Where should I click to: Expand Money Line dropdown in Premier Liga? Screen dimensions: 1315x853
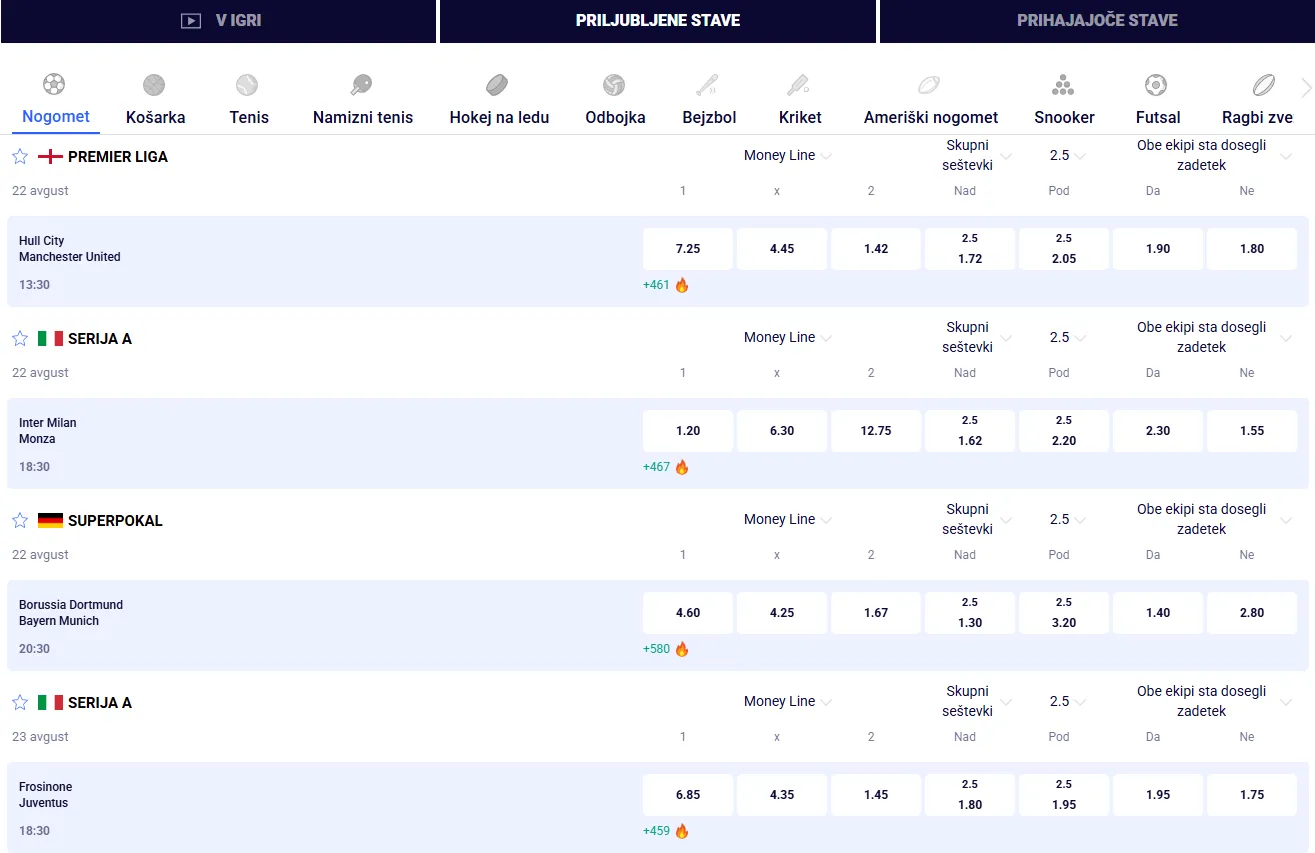coord(788,155)
